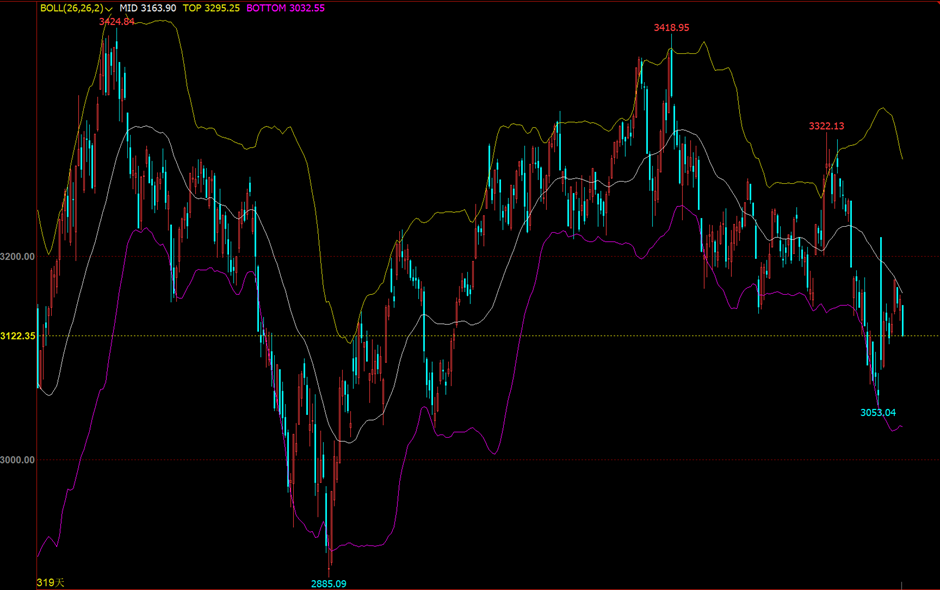Click the 3200.00 price axis label
The image size is (940, 590).
(18, 257)
